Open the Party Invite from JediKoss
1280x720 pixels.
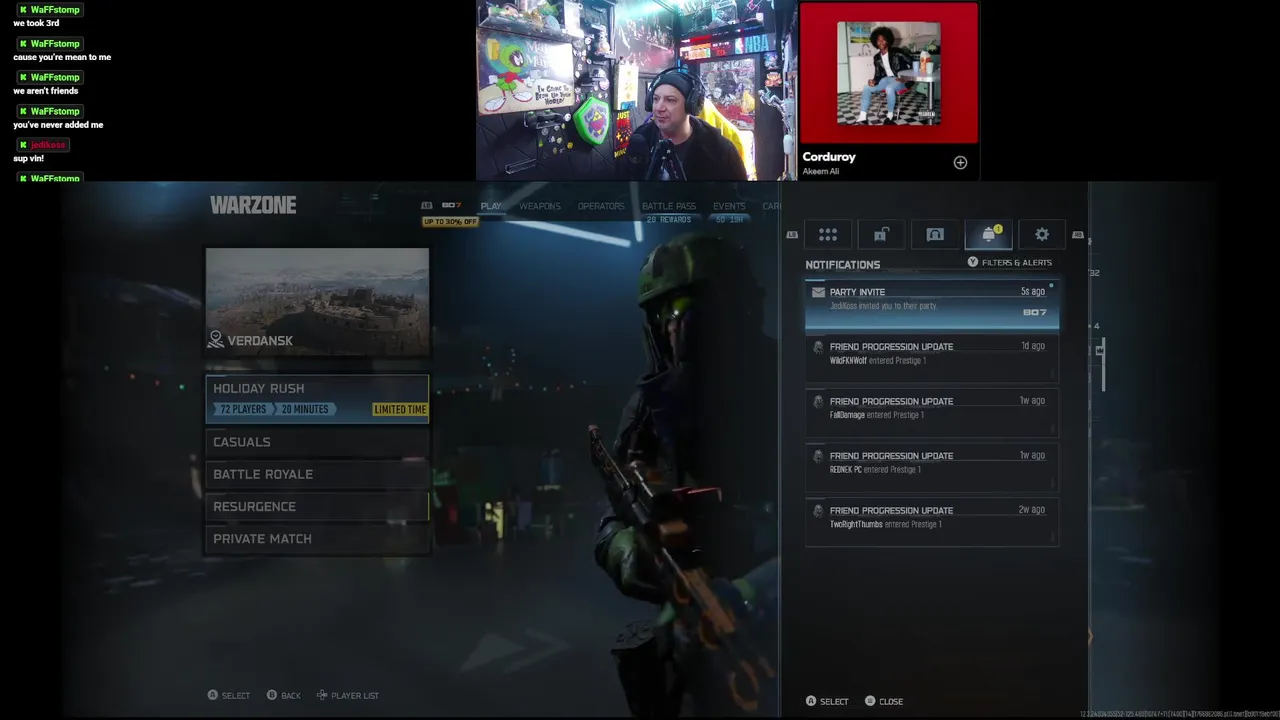(932, 305)
